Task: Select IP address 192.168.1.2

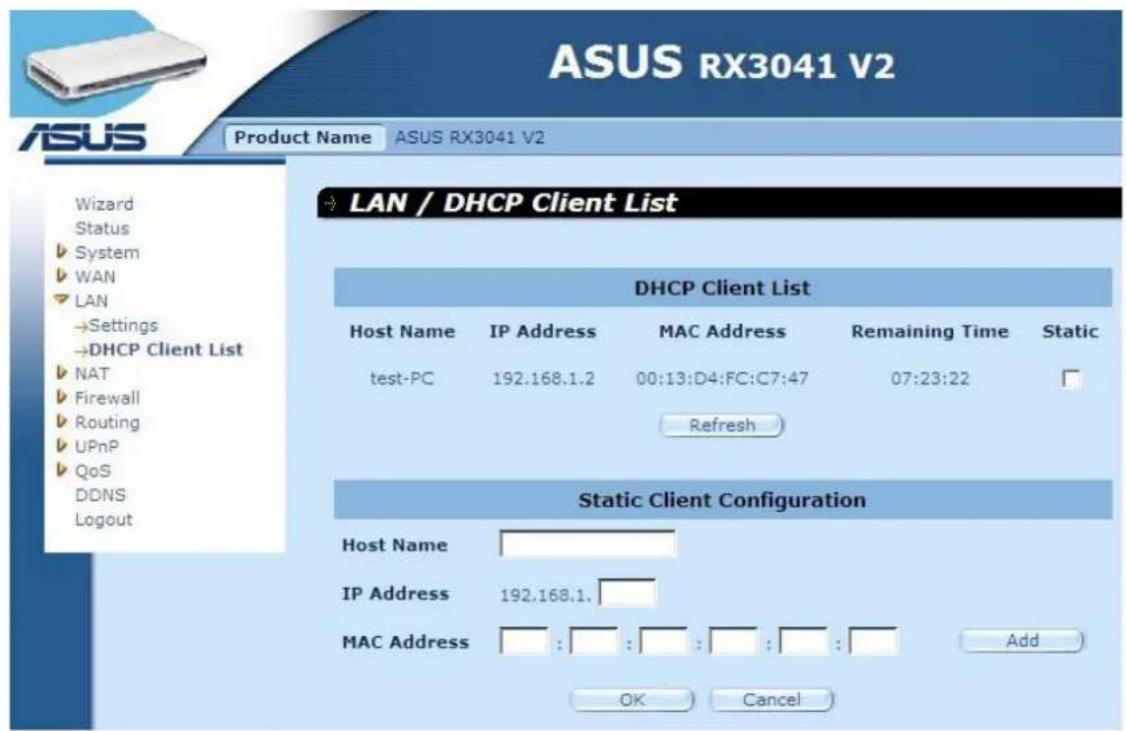Action: pyautogui.click(x=543, y=378)
